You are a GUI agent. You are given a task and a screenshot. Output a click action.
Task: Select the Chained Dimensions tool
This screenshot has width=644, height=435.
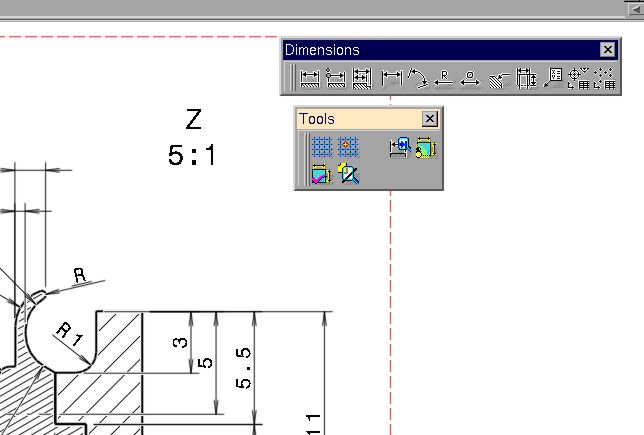click(310, 78)
